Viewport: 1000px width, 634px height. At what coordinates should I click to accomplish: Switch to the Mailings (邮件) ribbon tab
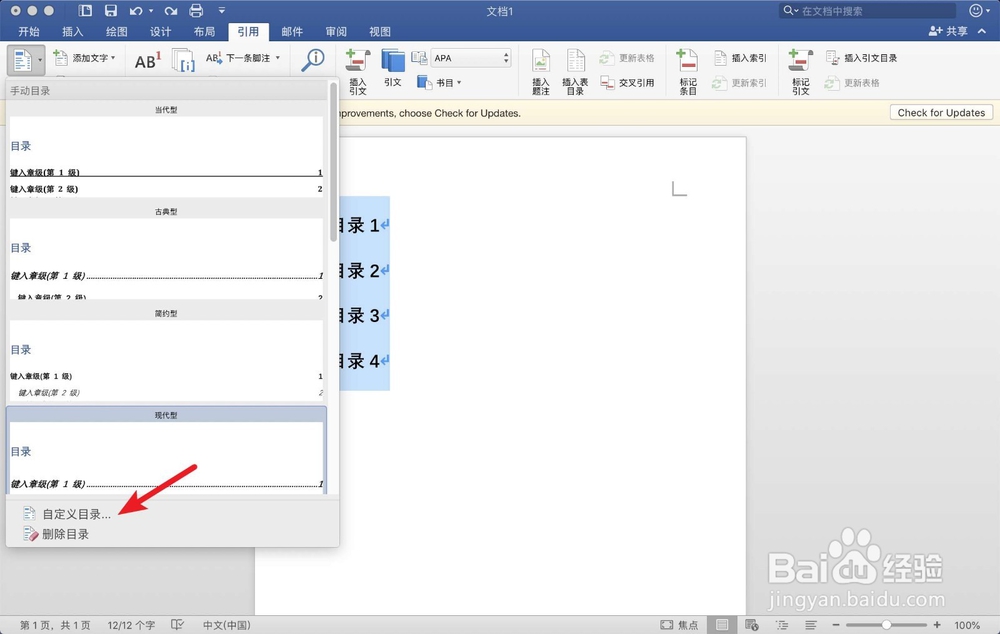click(x=292, y=31)
